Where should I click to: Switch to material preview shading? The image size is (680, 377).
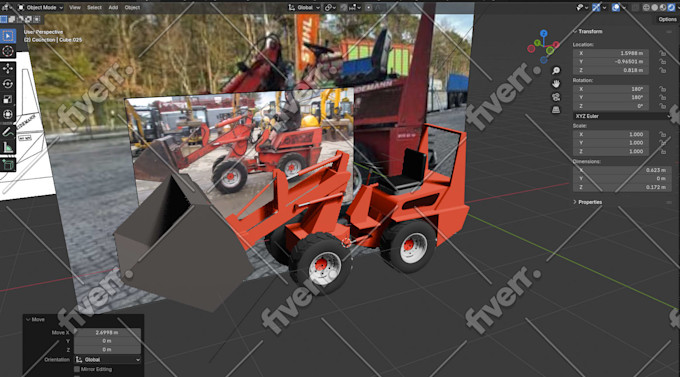point(663,7)
